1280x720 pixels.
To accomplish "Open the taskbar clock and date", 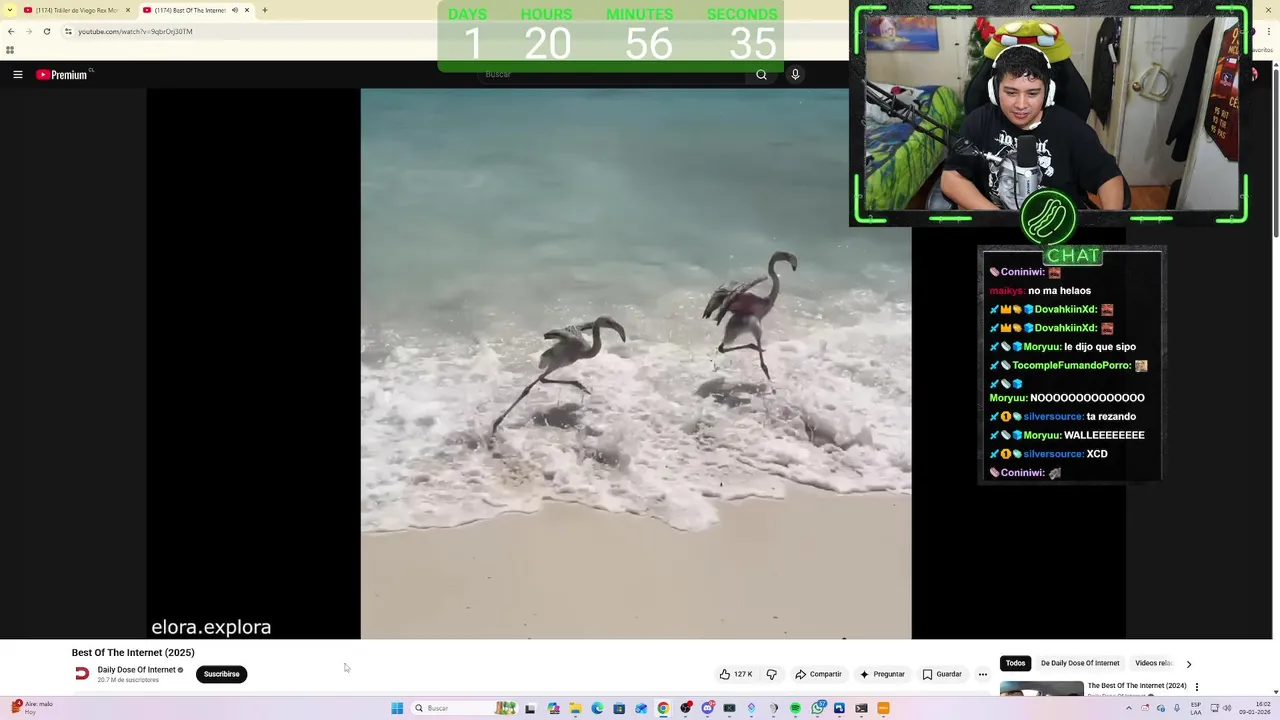I will (x=1255, y=708).
